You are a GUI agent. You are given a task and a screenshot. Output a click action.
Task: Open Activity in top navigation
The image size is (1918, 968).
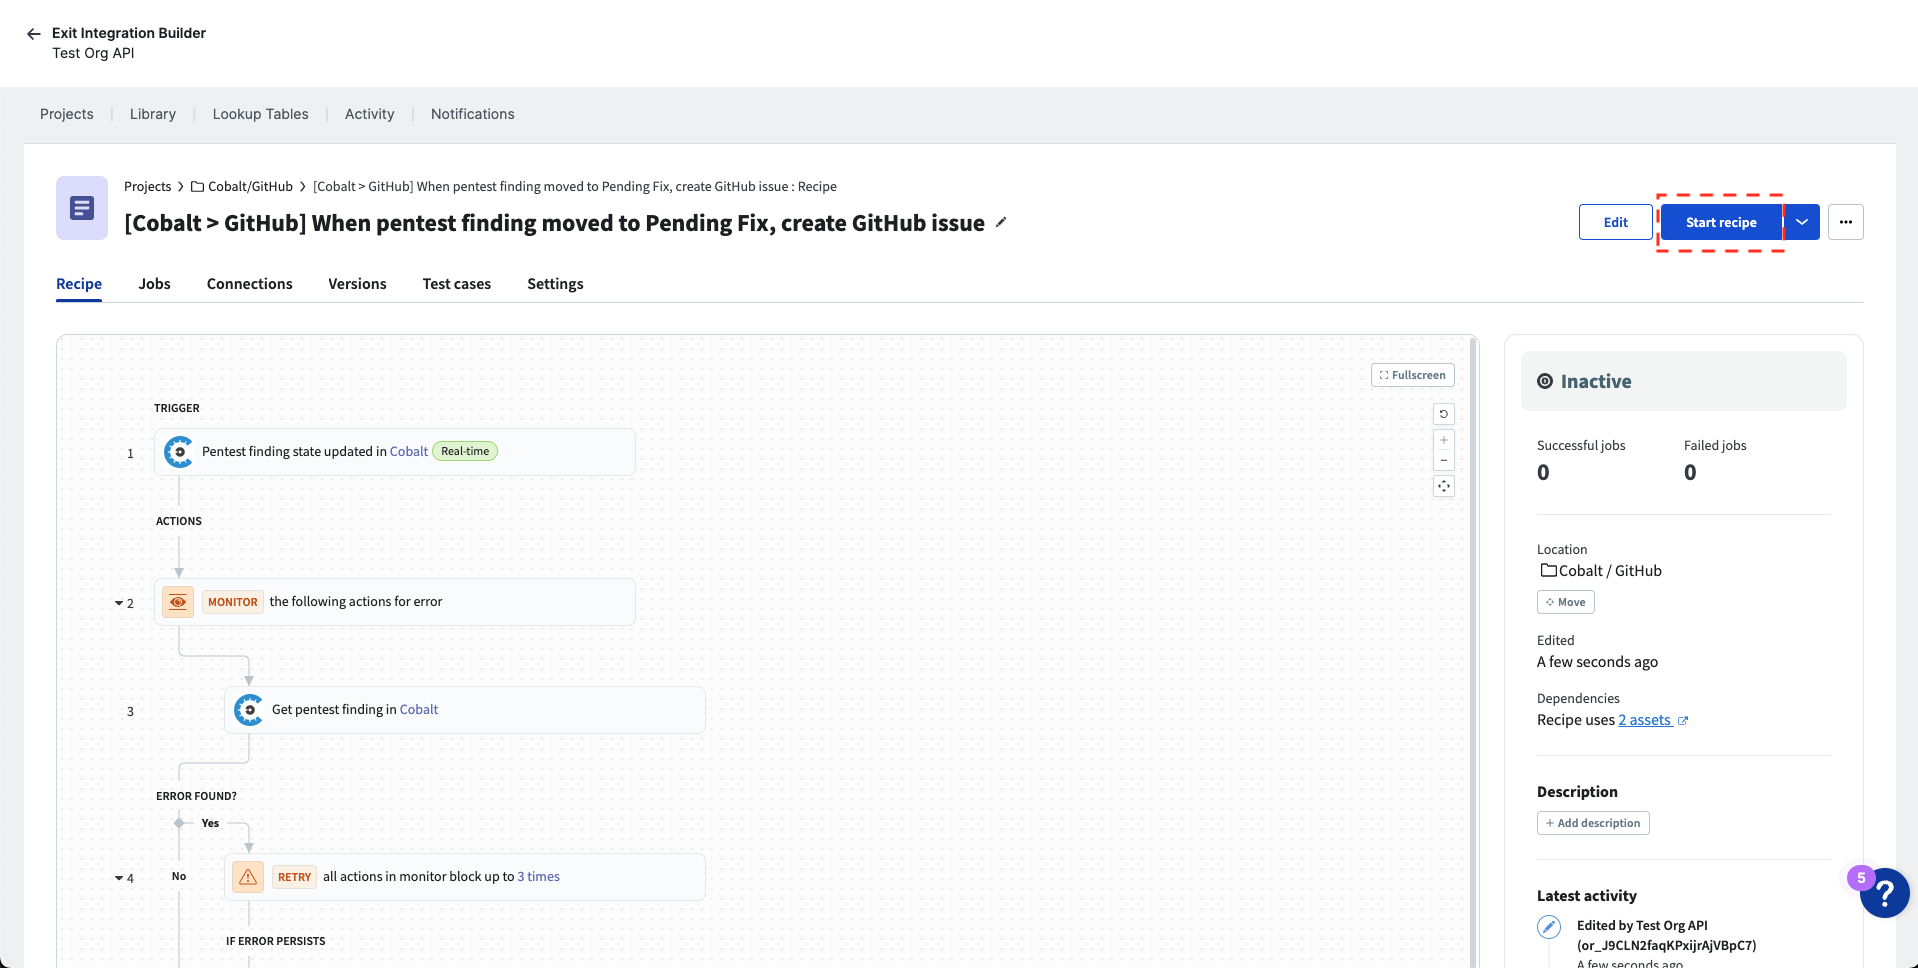(x=370, y=114)
